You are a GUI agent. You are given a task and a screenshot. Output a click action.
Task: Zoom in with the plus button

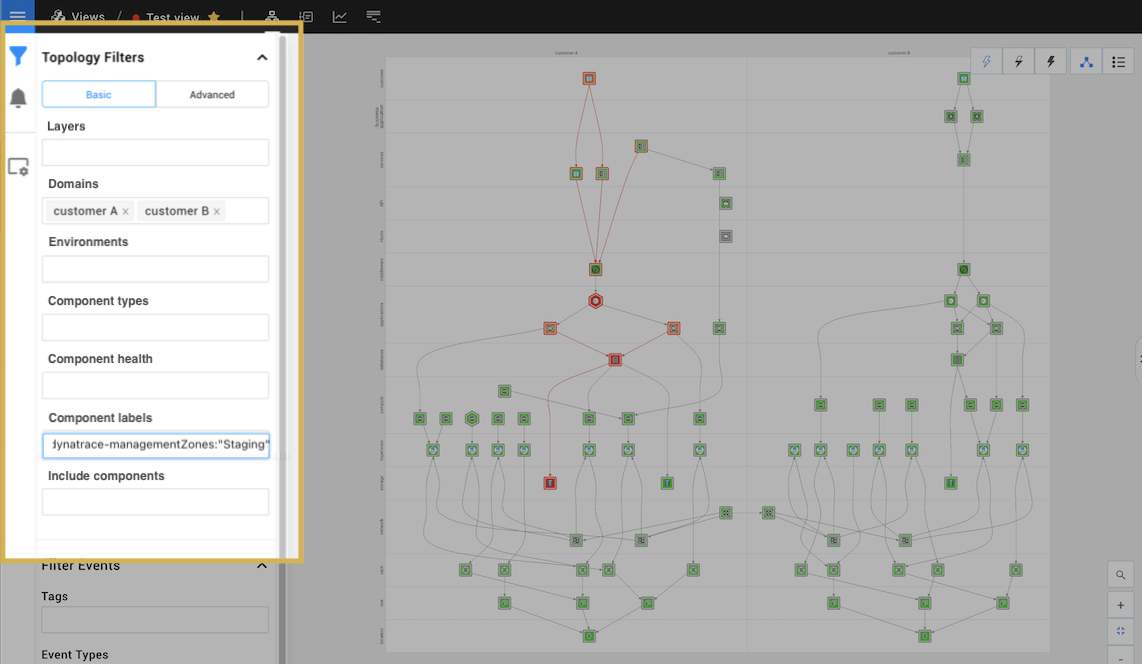click(1120, 605)
